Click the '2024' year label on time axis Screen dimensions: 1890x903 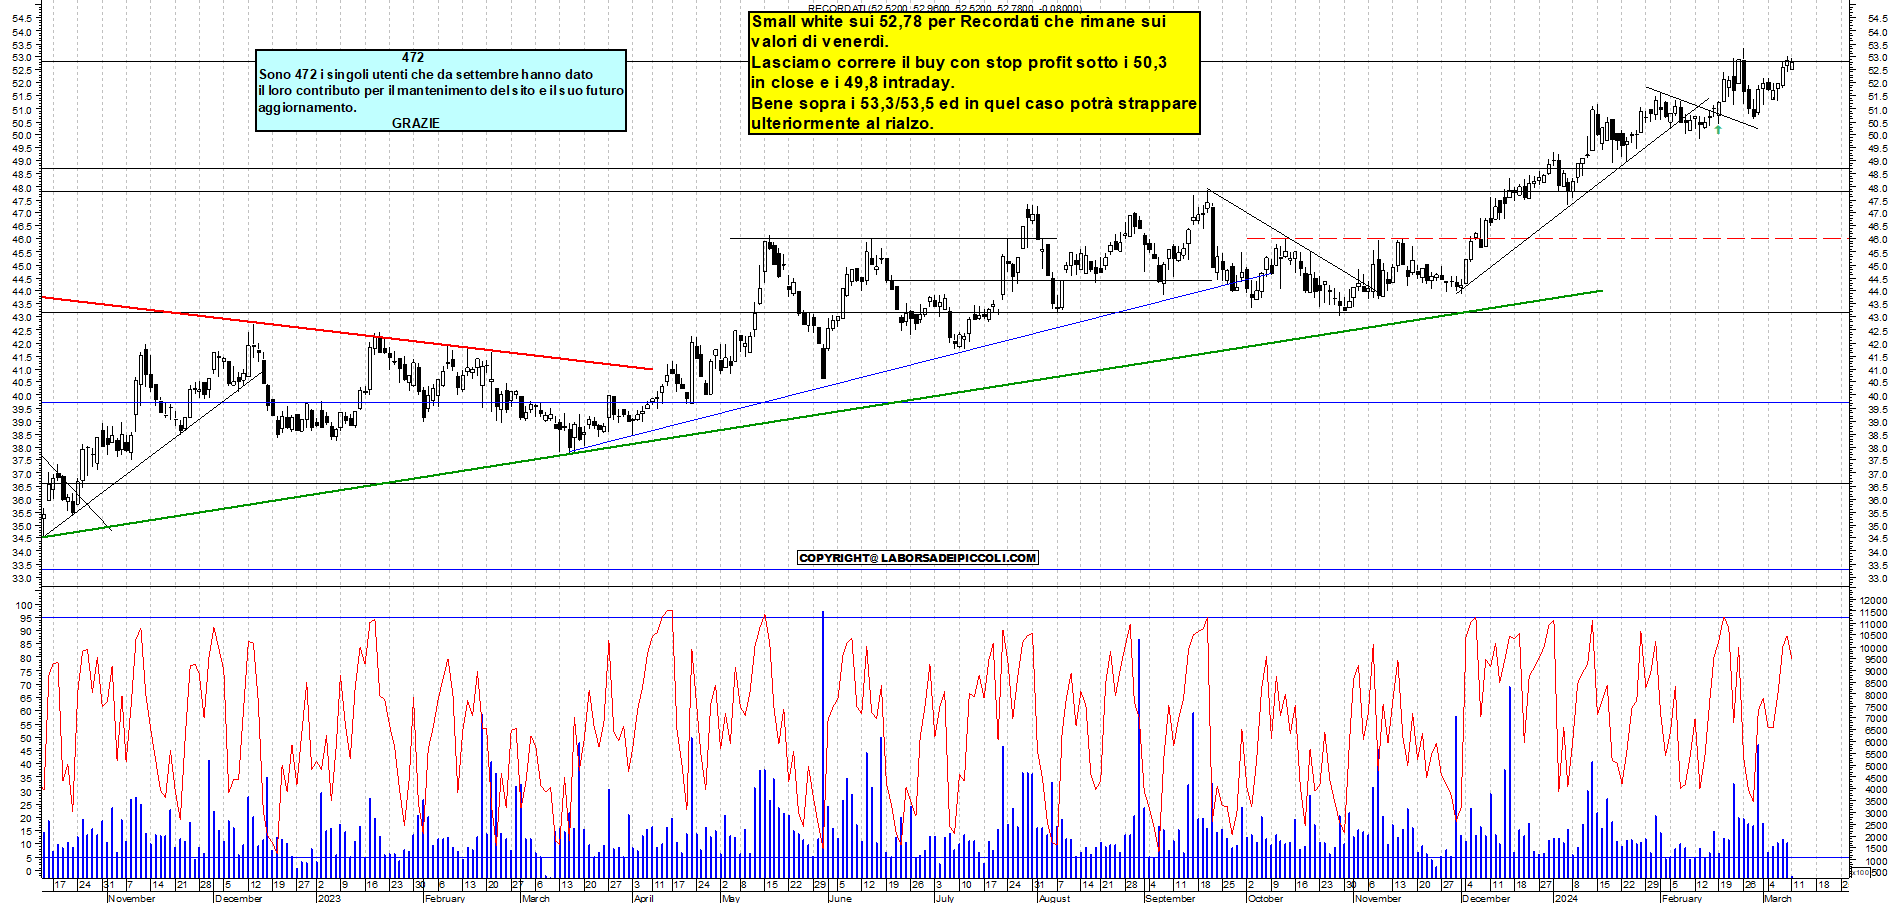[x=1566, y=898]
